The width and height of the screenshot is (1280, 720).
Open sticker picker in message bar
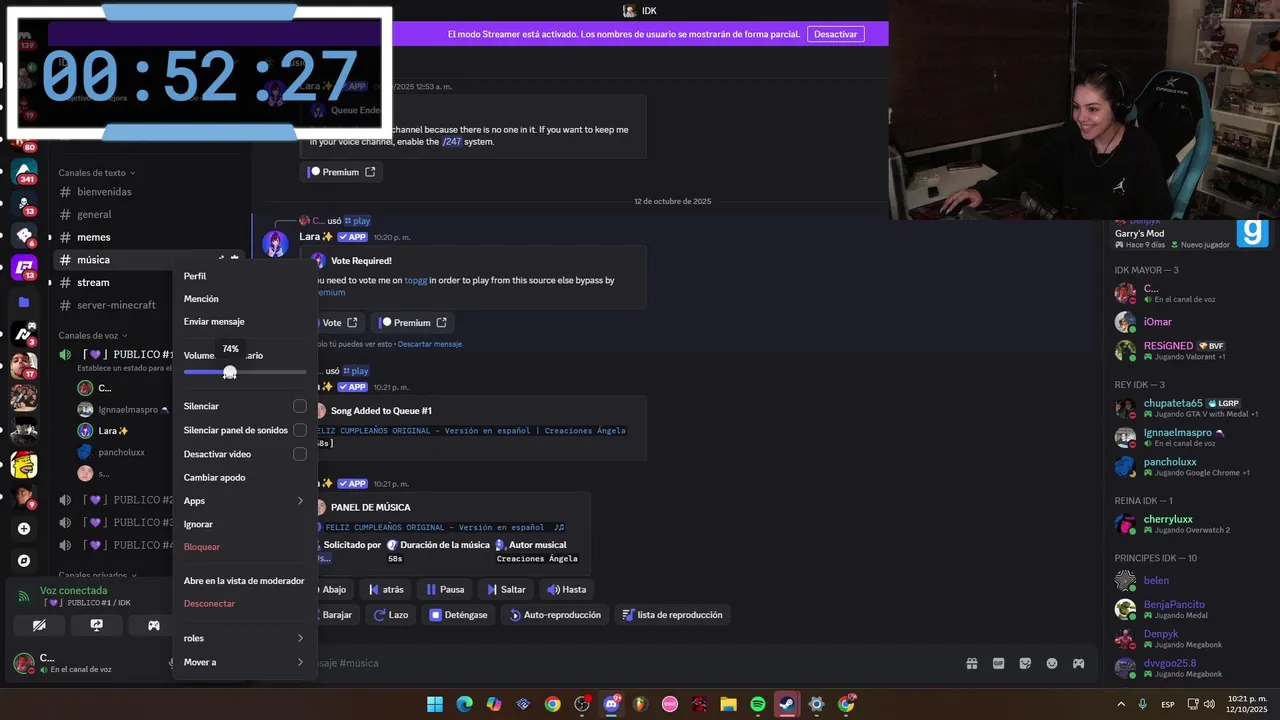(1025, 663)
